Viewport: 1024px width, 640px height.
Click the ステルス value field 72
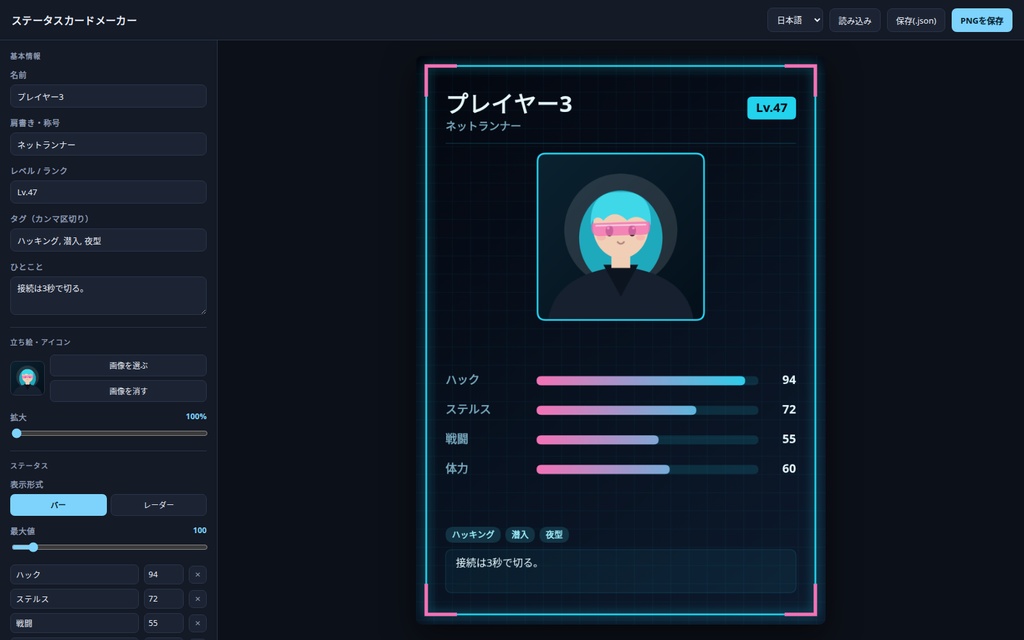pyautogui.click(x=163, y=599)
